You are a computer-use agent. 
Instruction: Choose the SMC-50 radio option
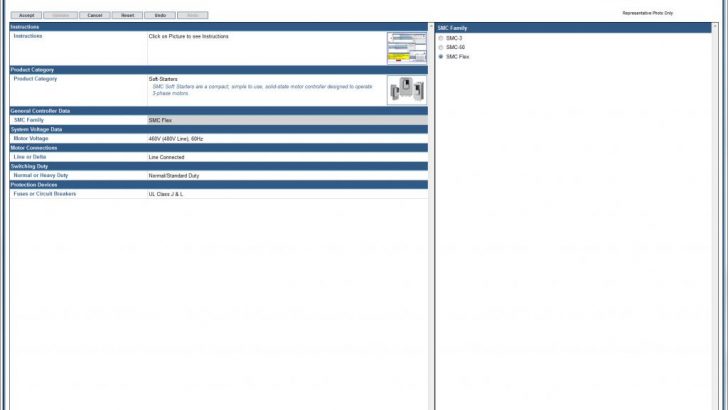point(441,47)
